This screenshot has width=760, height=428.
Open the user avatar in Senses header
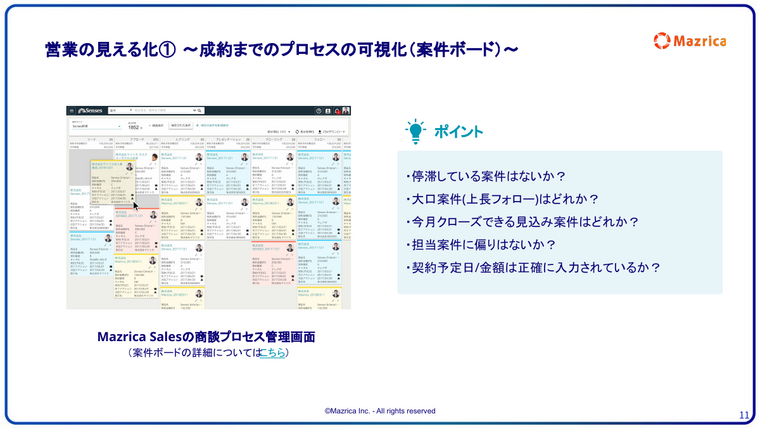(346, 111)
